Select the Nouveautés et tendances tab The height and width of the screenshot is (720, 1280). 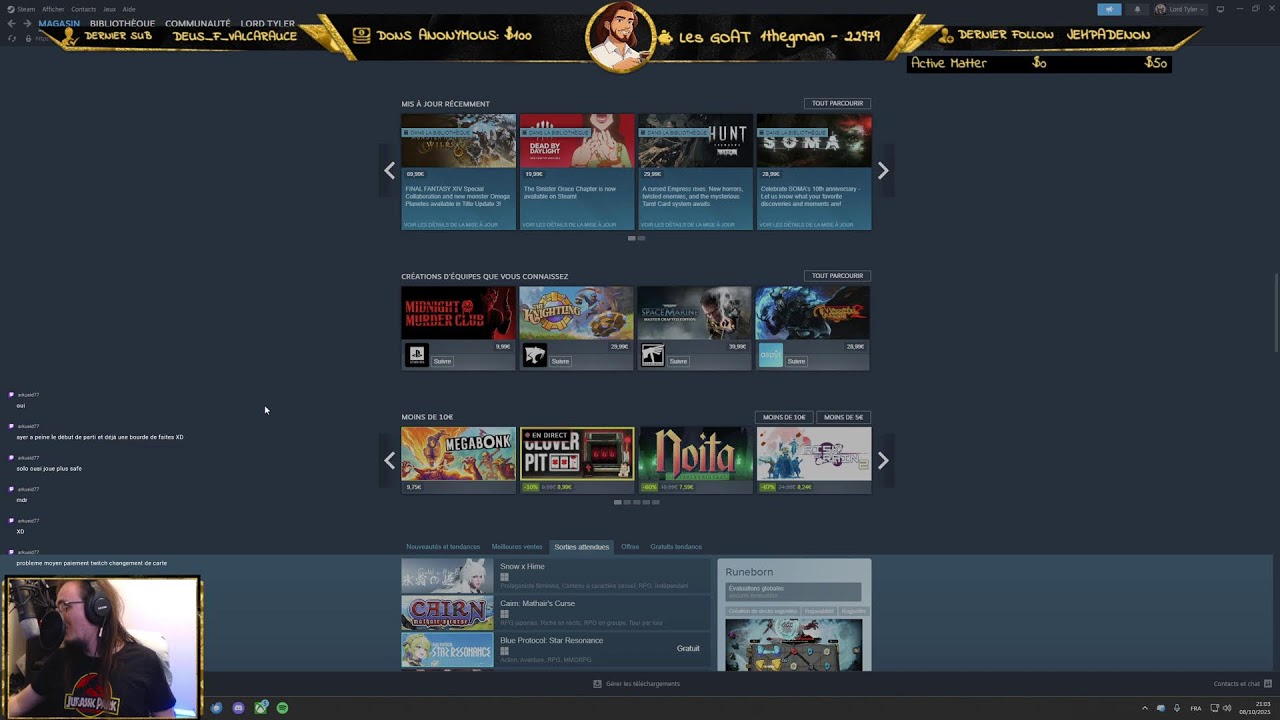(443, 547)
